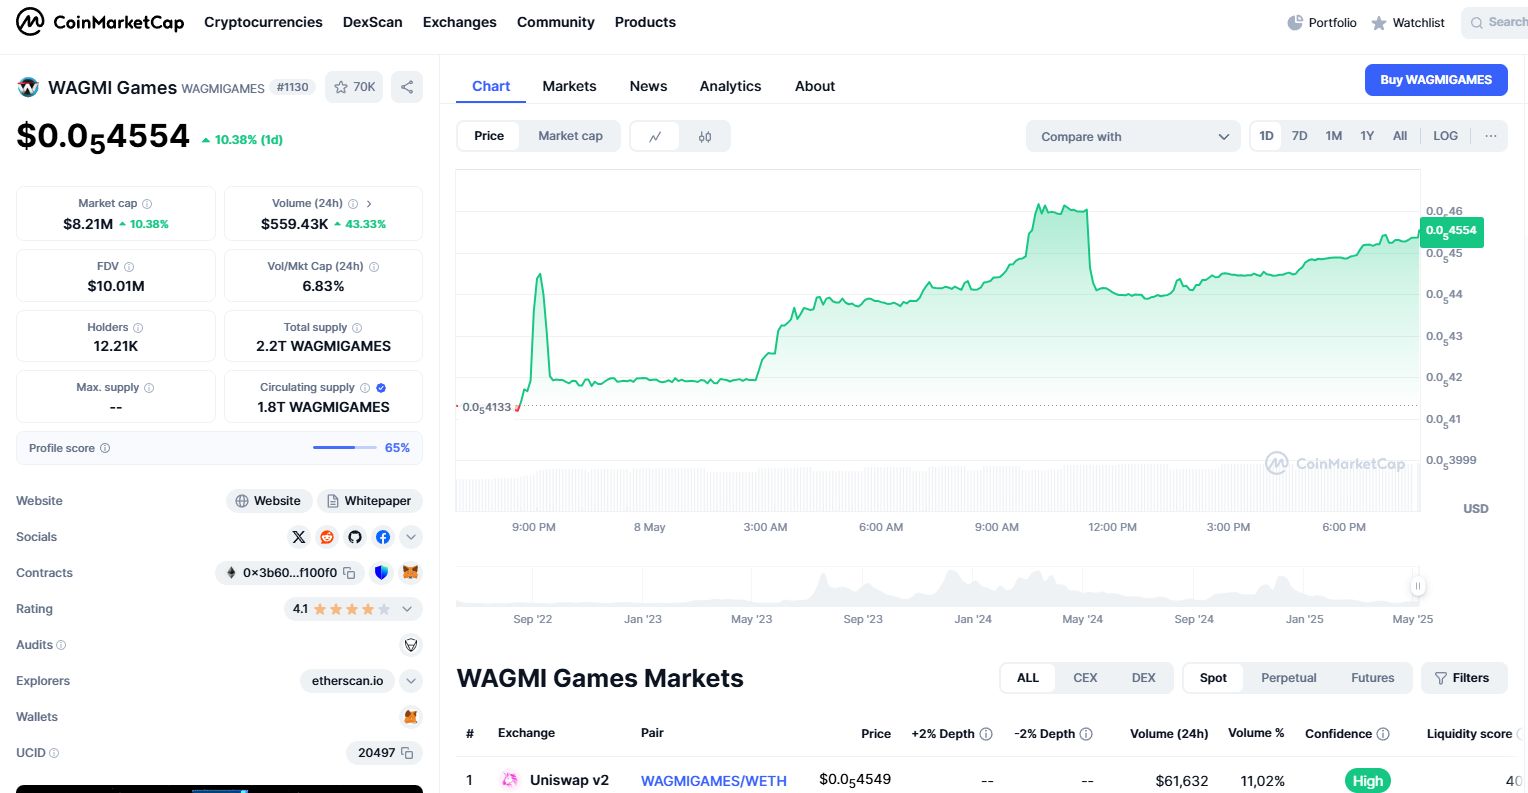Filter markets by CEX
Image resolution: width=1528 pixels, height=793 pixels.
pos(1085,678)
